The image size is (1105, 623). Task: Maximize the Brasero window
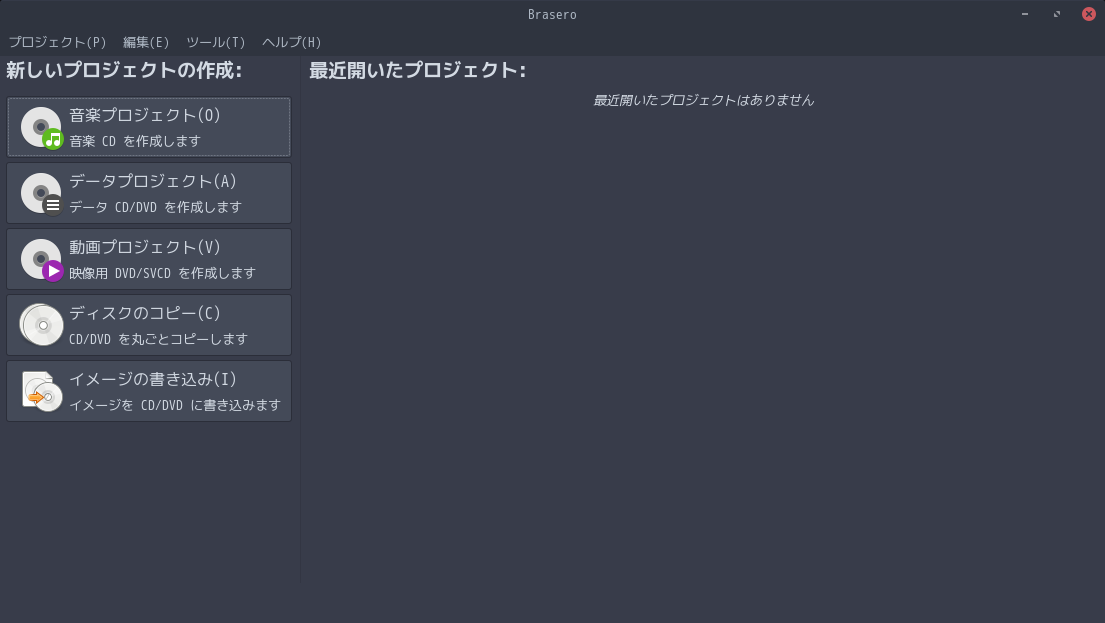(1056, 14)
